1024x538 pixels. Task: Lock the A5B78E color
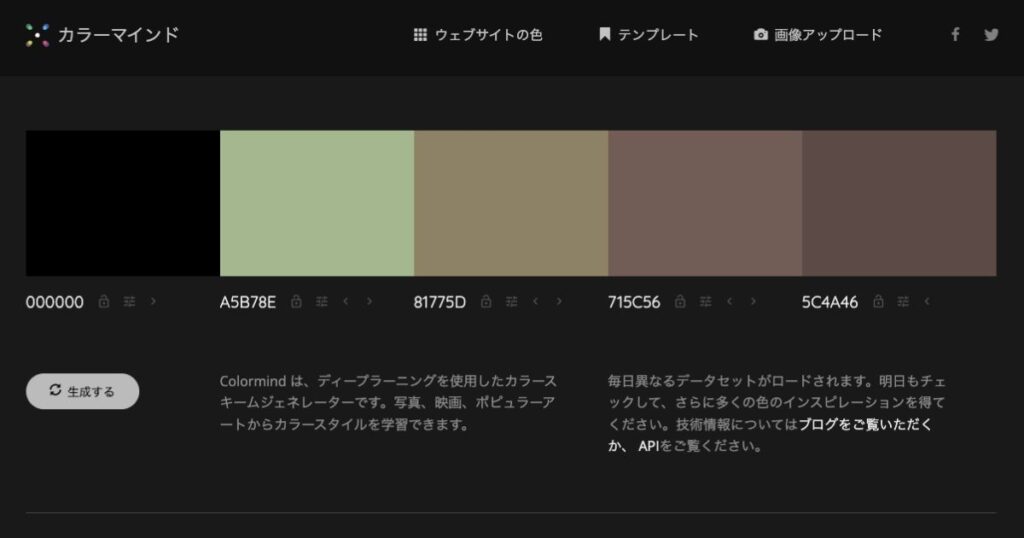click(x=296, y=301)
